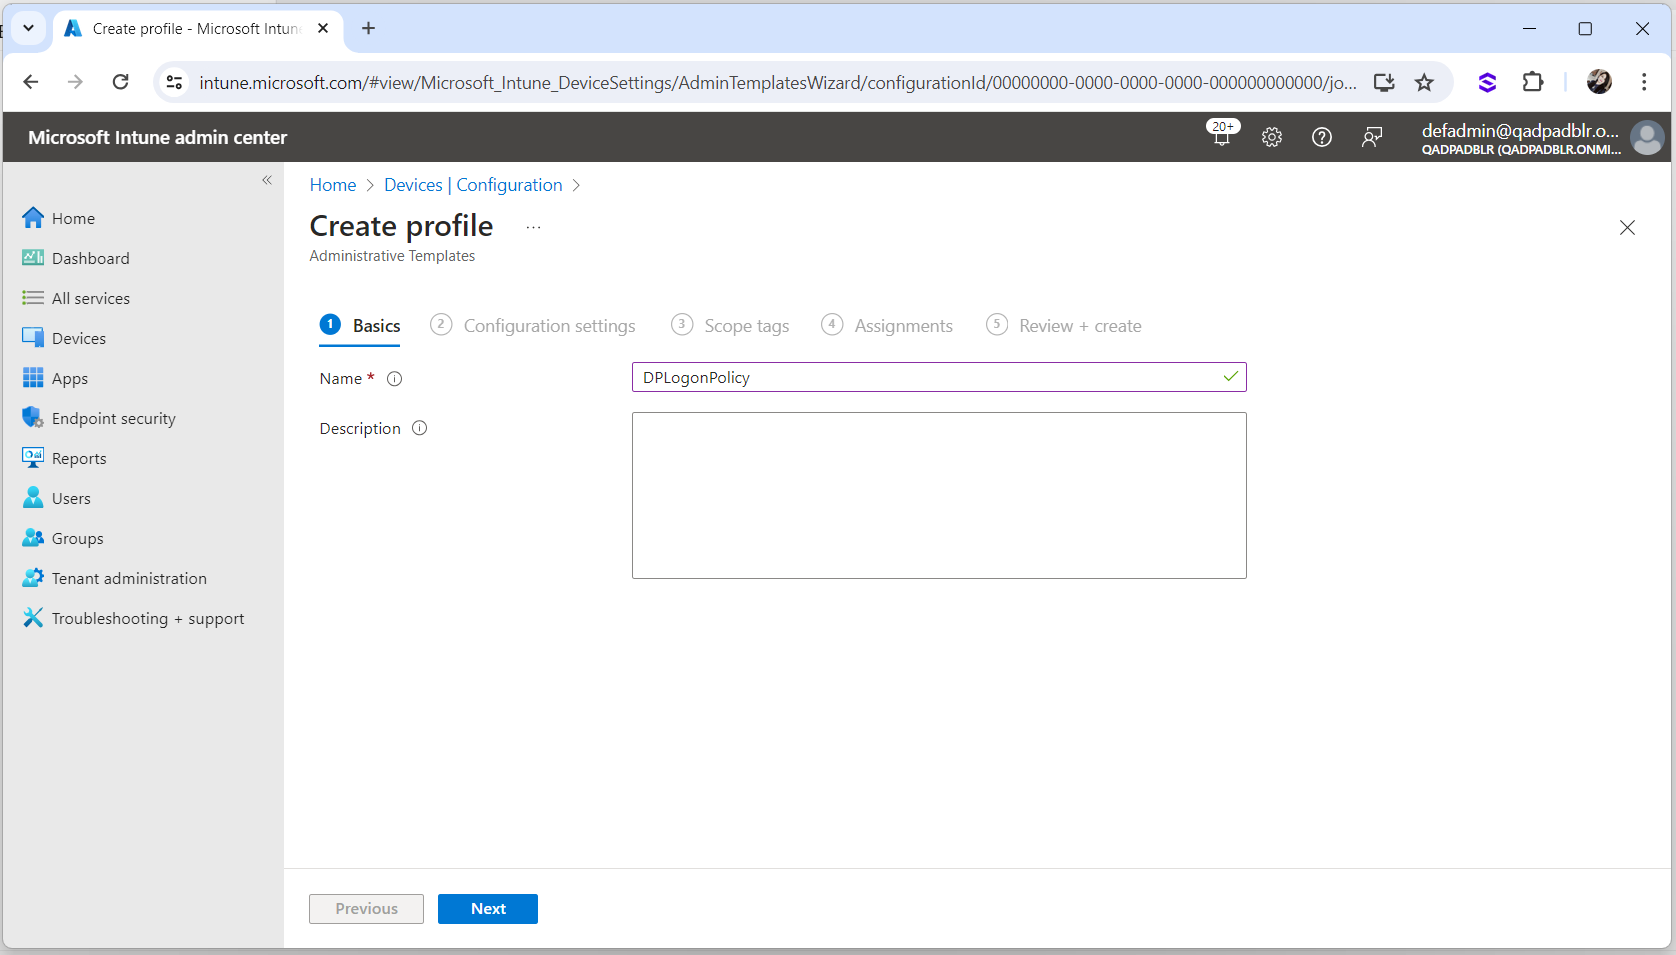1676x955 pixels.
Task: Click the Microsoft Intune admin center title
Action: point(158,137)
